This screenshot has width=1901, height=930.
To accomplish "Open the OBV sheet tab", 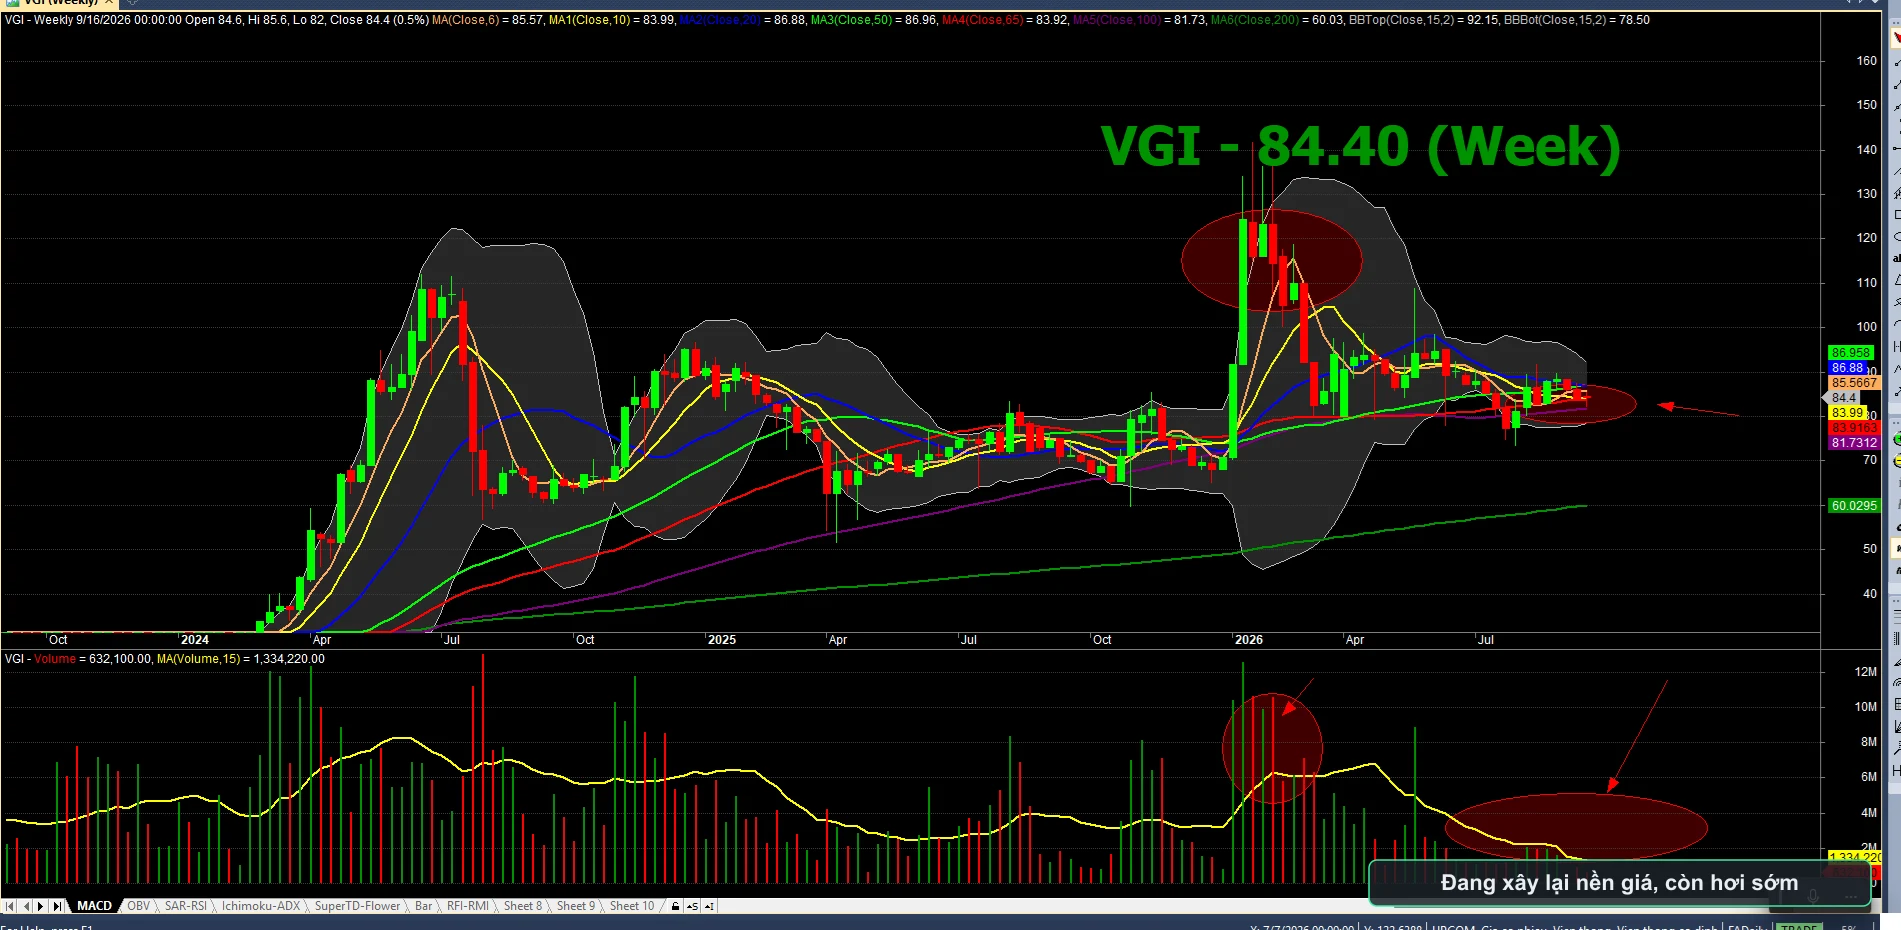I will pos(138,906).
